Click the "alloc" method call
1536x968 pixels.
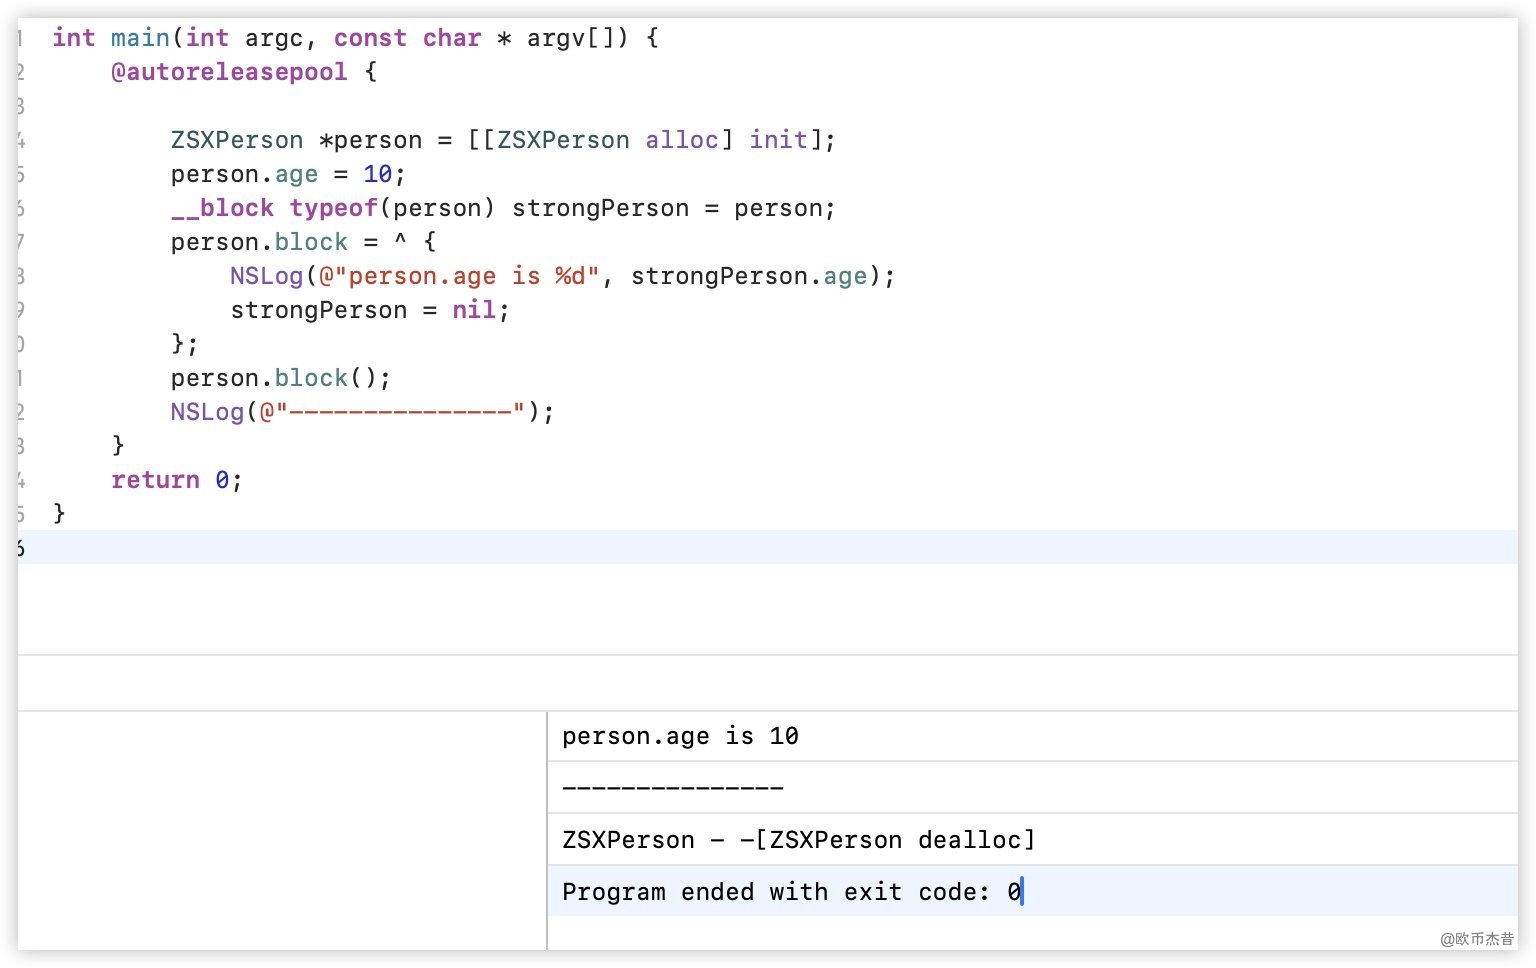(681, 140)
